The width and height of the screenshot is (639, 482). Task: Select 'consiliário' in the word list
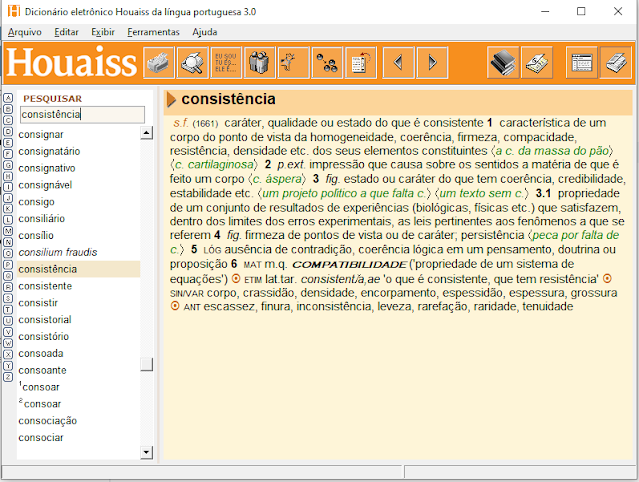pos(42,219)
